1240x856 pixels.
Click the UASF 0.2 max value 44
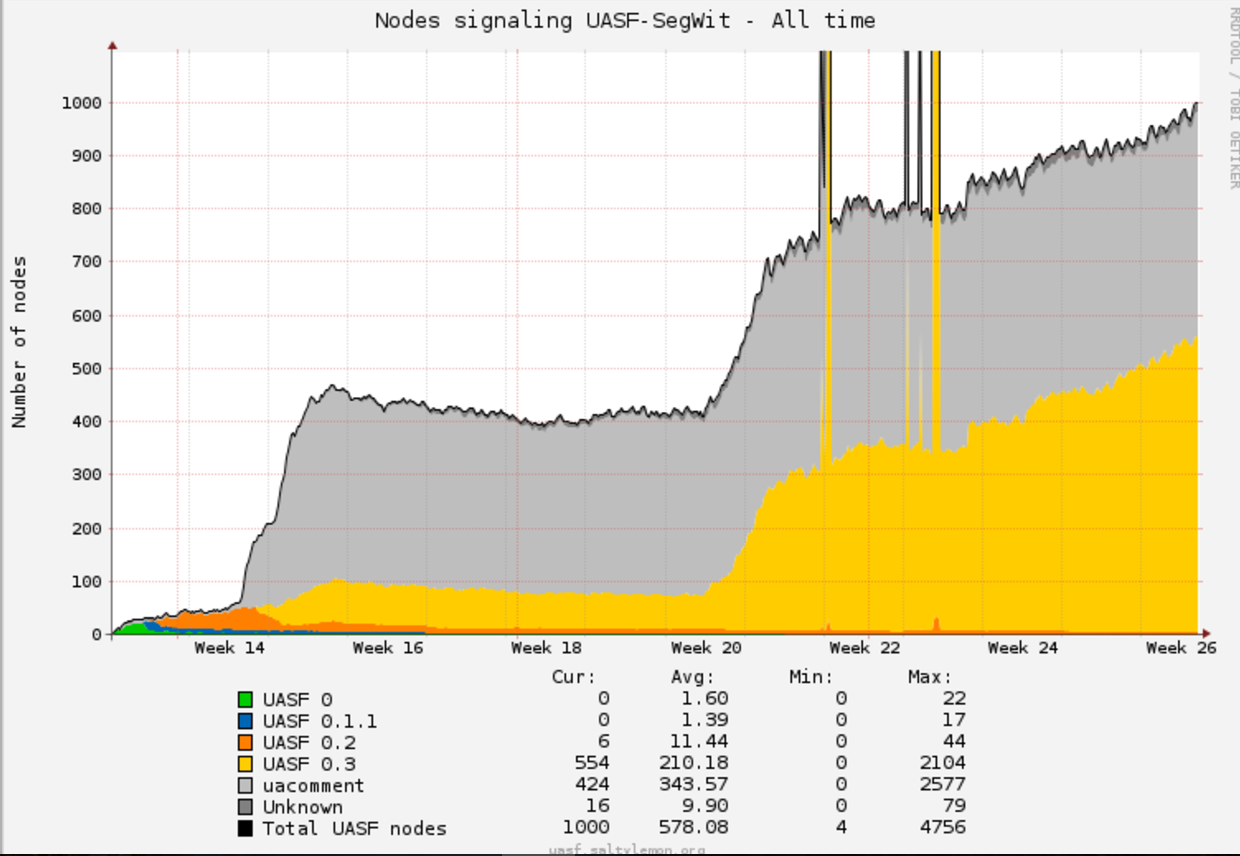pyautogui.click(x=955, y=743)
